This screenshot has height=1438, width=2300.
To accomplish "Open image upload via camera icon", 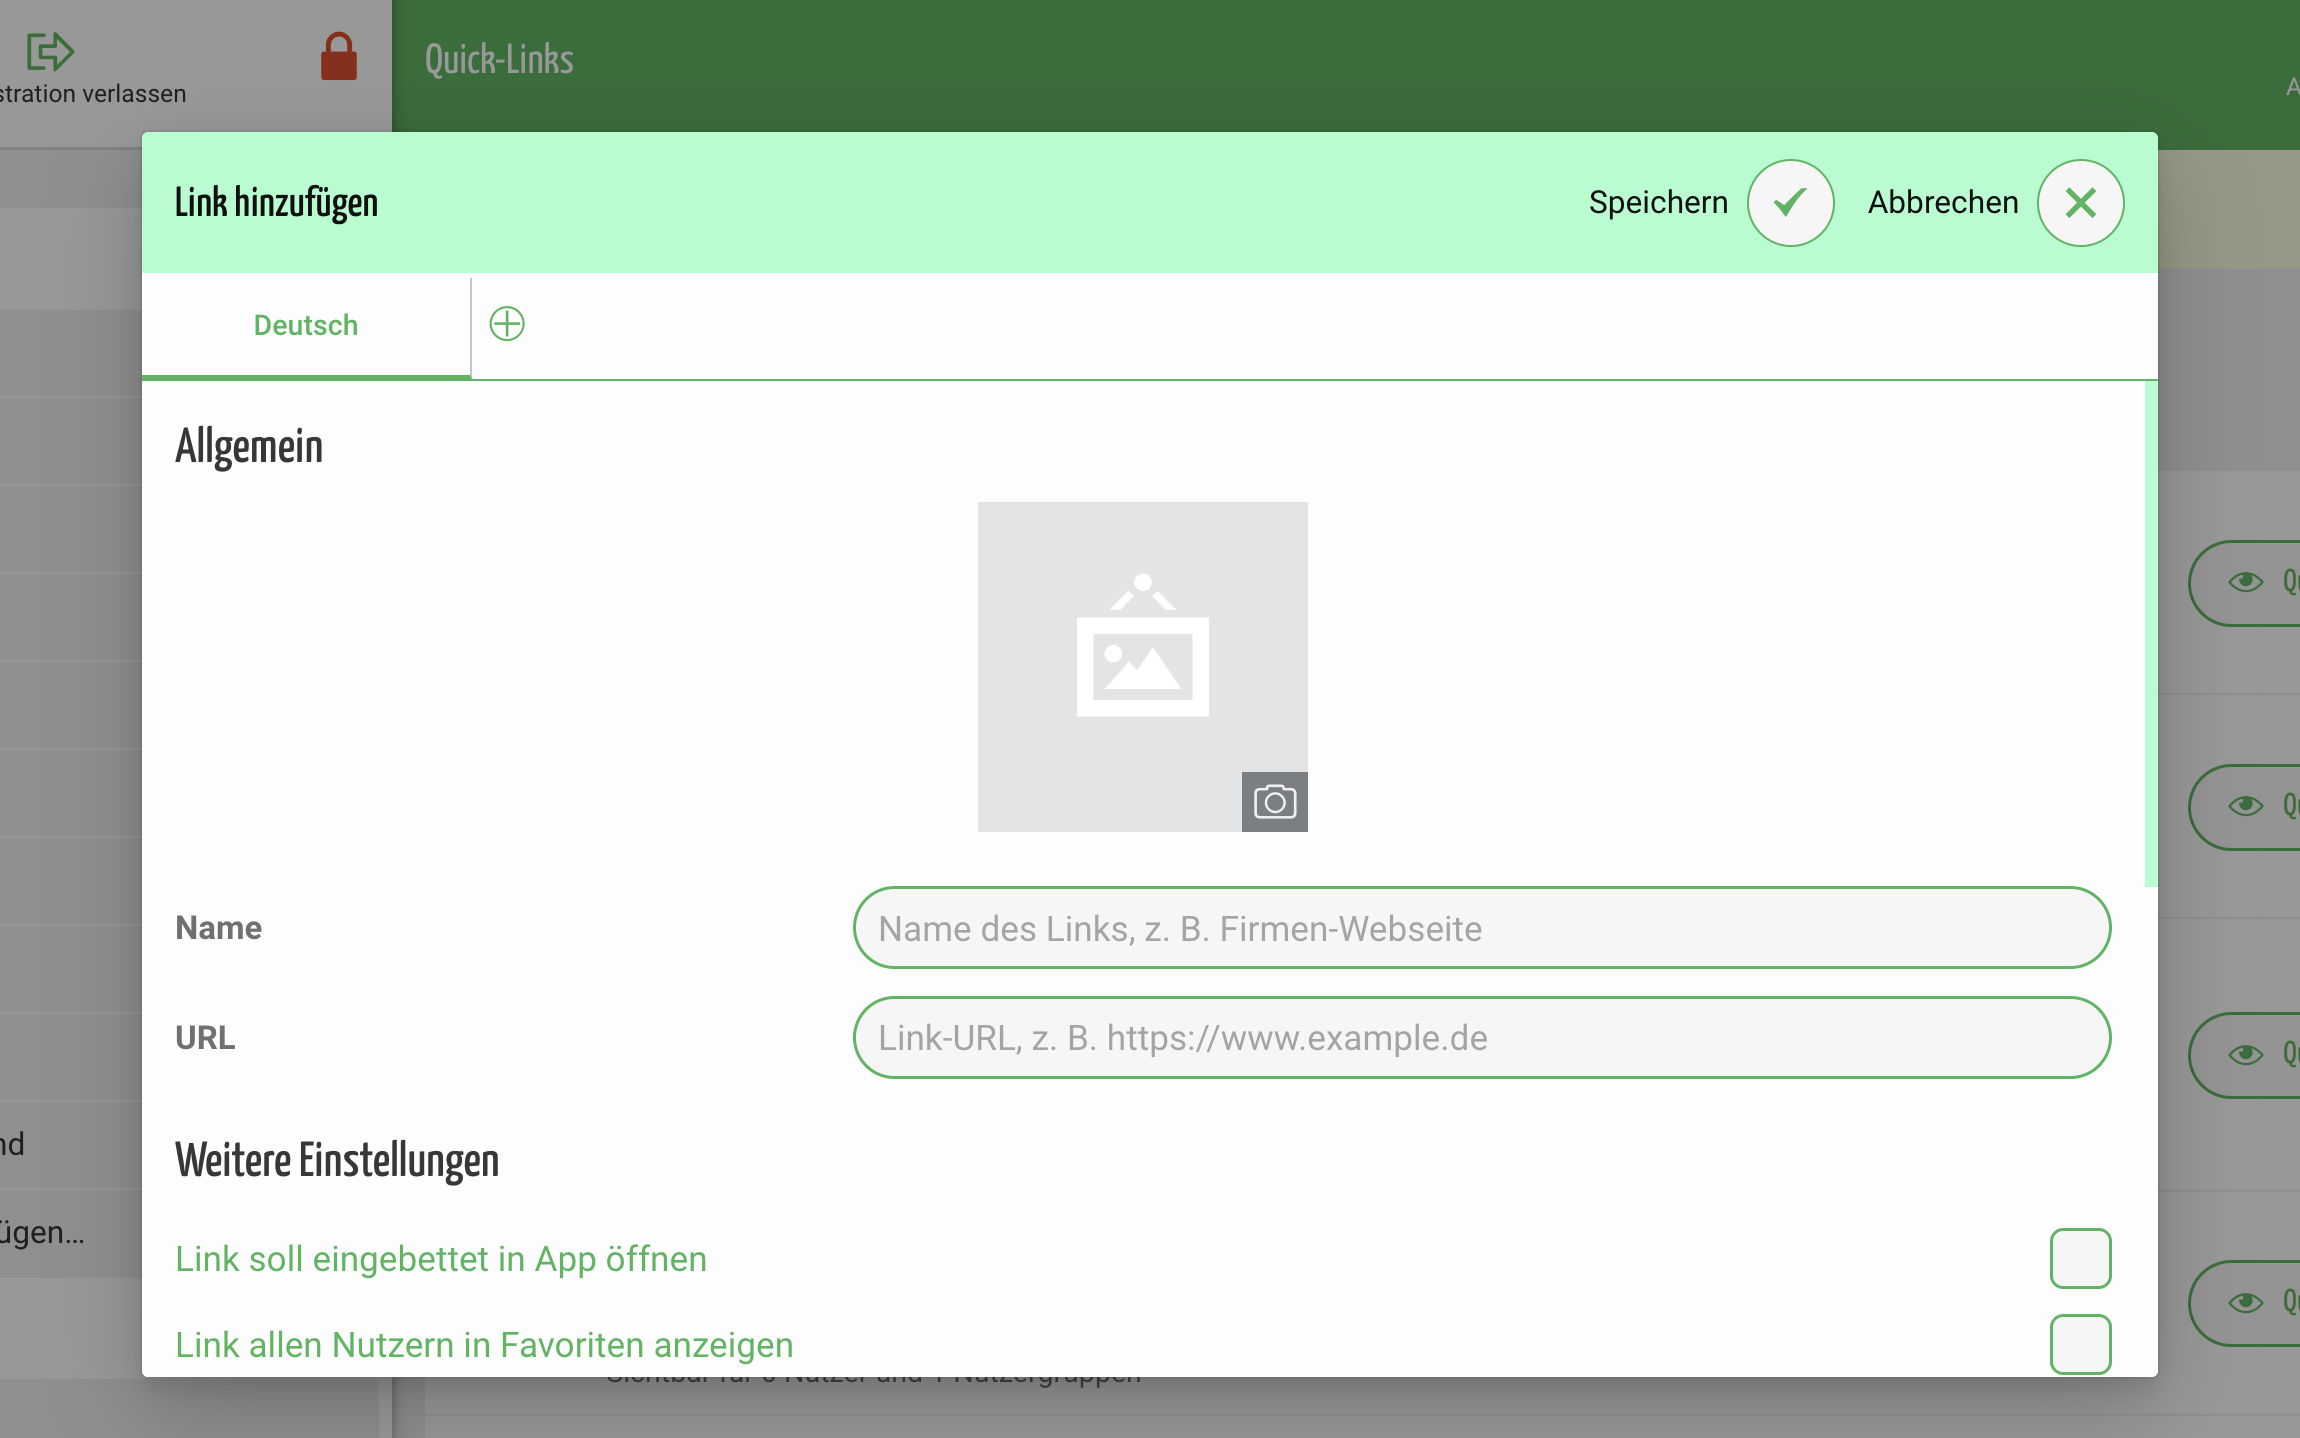I will pyautogui.click(x=1274, y=801).
